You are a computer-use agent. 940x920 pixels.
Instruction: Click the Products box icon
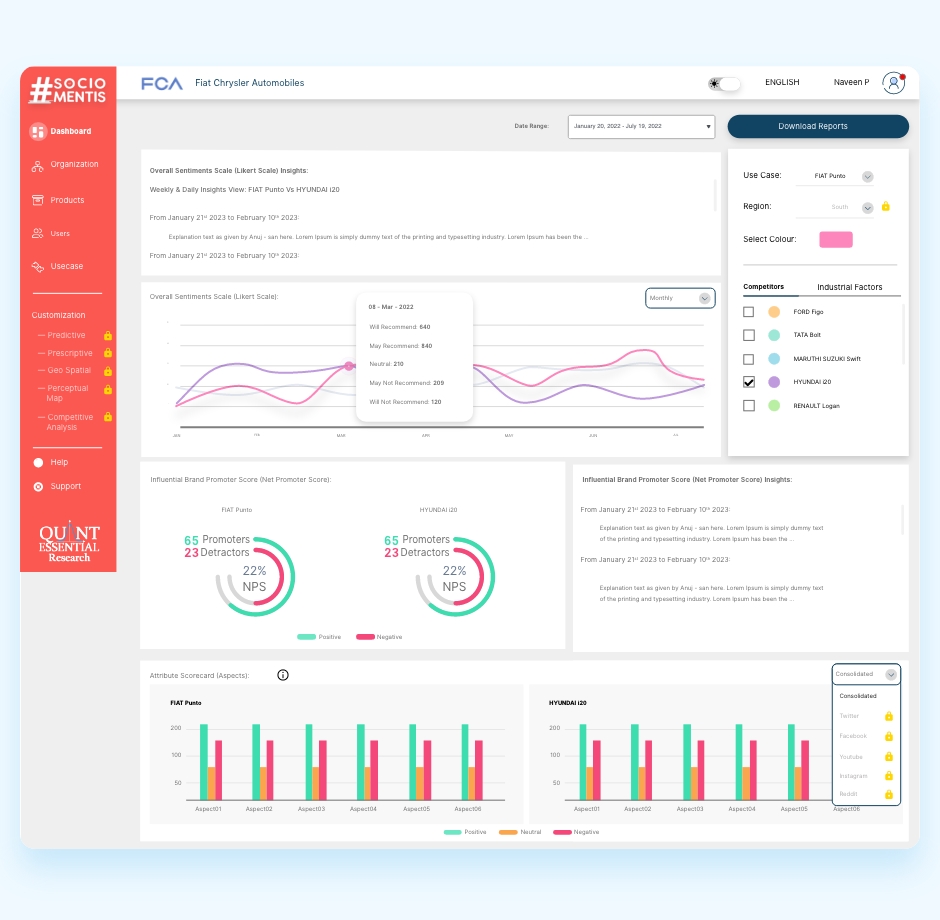[x=38, y=200]
